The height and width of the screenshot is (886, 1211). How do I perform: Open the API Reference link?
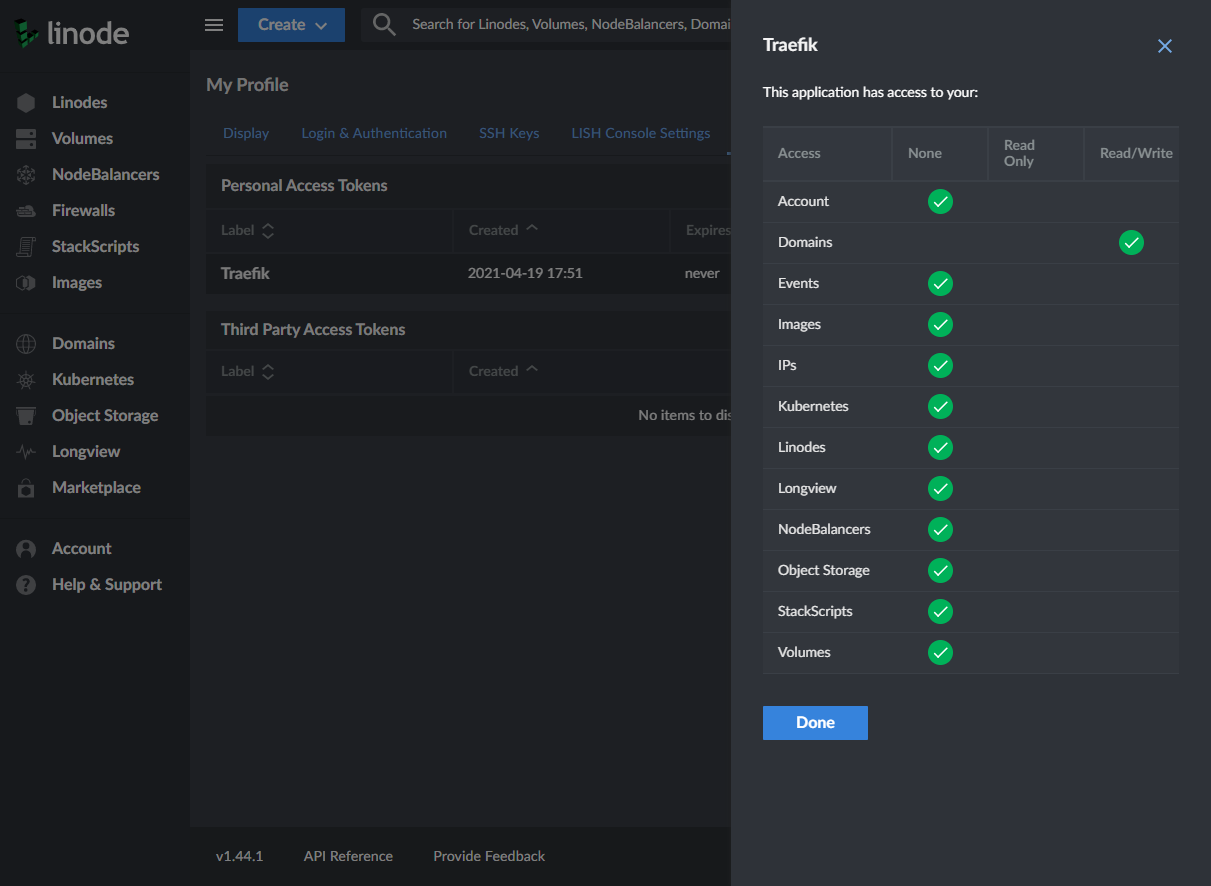pos(348,856)
